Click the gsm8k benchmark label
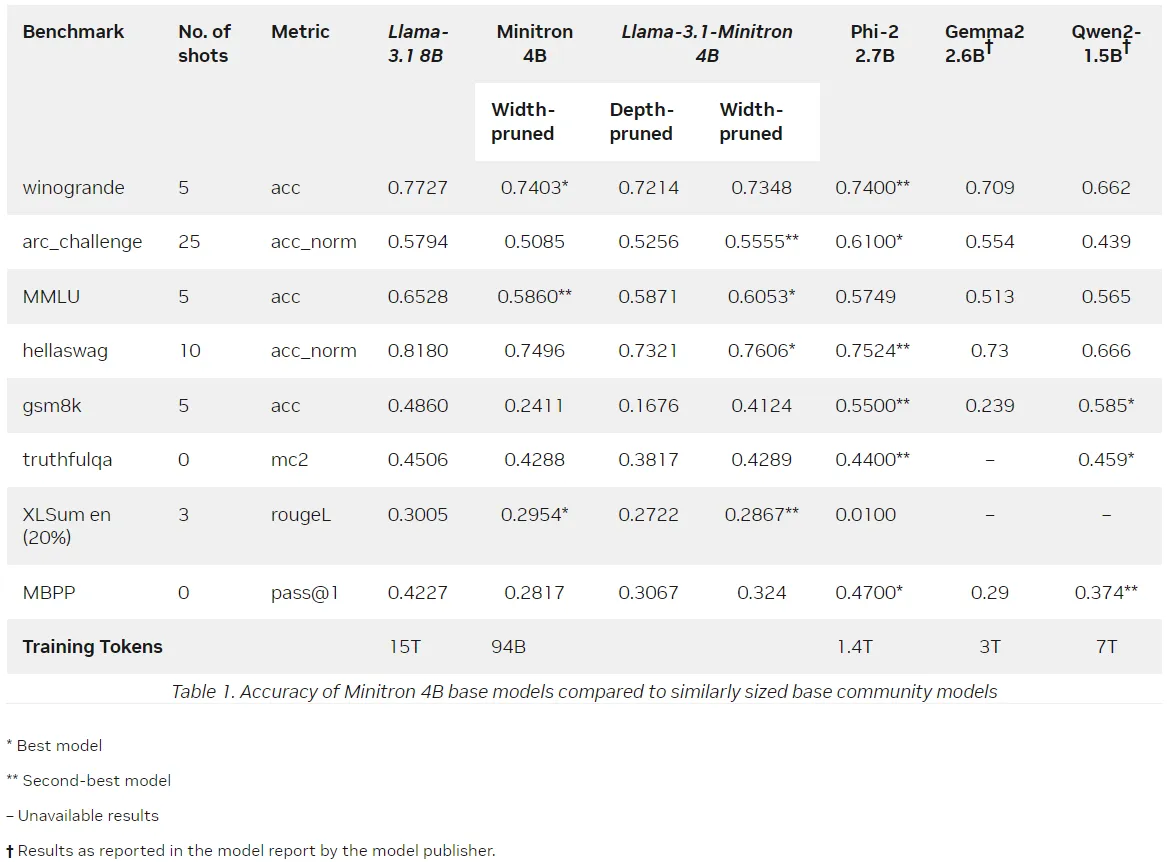Viewport: 1167px width, 862px height. click(x=51, y=406)
